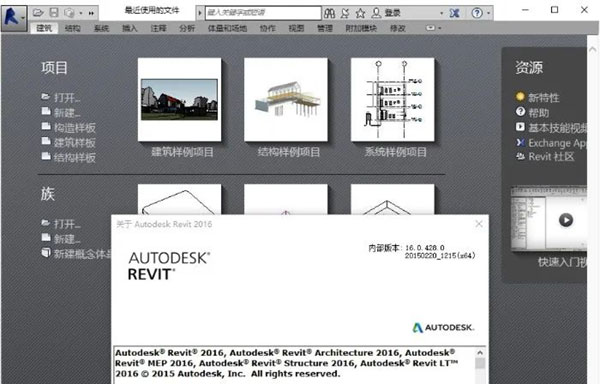Switch to the 注释 ribbon tab
600x384 pixels.
point(158,28)
